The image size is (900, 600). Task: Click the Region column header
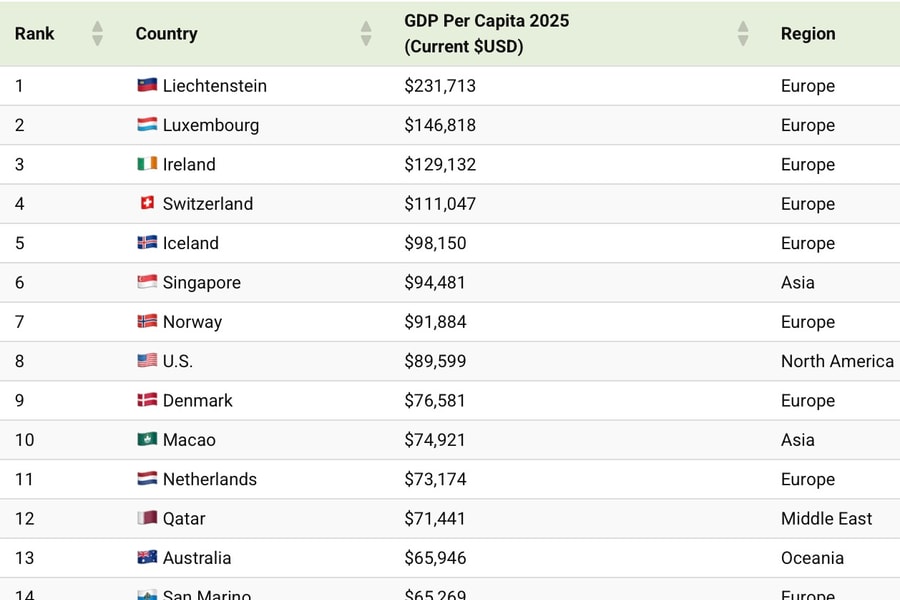(808, 34)
